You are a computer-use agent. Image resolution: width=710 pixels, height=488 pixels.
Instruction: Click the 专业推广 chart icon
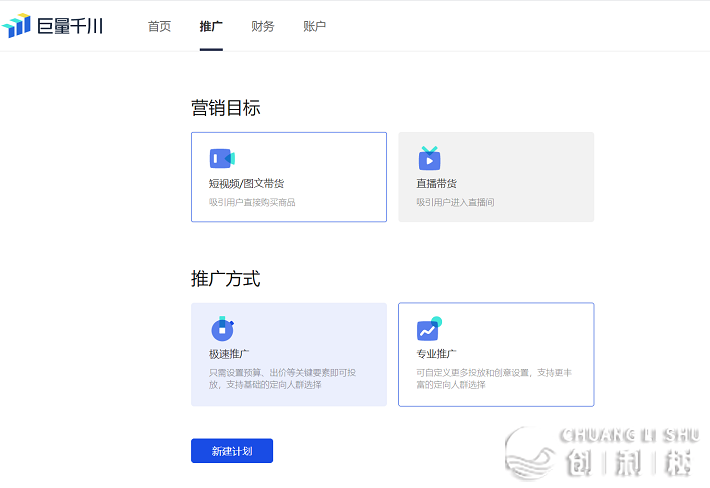pyautogui.click(x=429, y=329)
